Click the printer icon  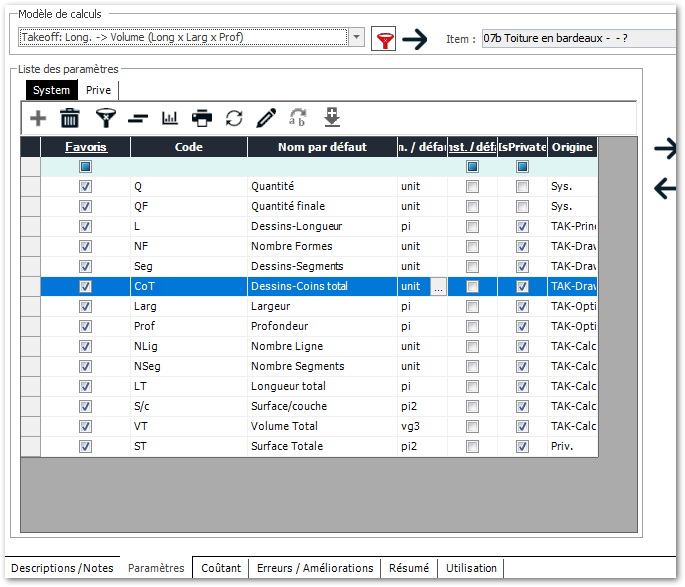[202, 118]
